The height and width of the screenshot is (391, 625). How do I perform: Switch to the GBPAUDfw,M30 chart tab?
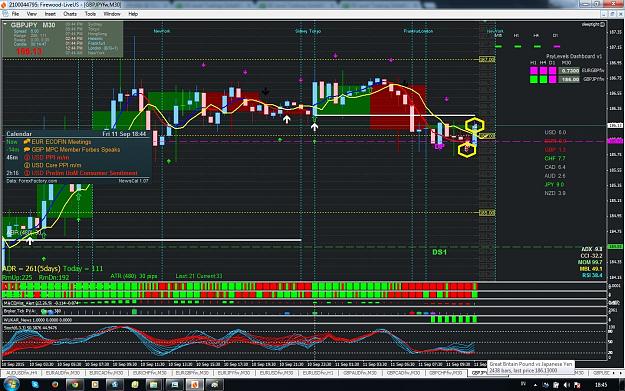point(360,373)
